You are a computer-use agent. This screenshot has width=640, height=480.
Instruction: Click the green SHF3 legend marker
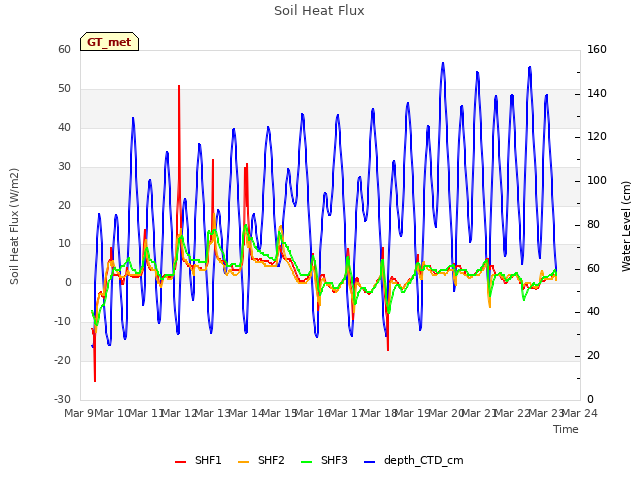(x=307, y=462)
